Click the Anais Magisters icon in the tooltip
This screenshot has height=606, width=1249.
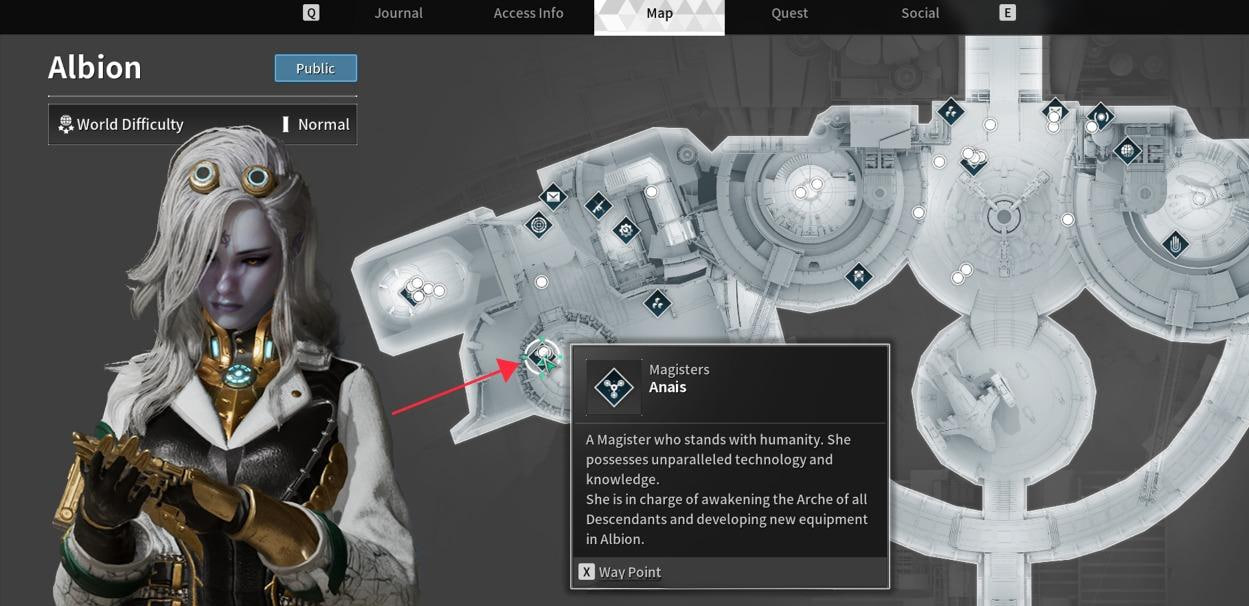tap(613, 386)
